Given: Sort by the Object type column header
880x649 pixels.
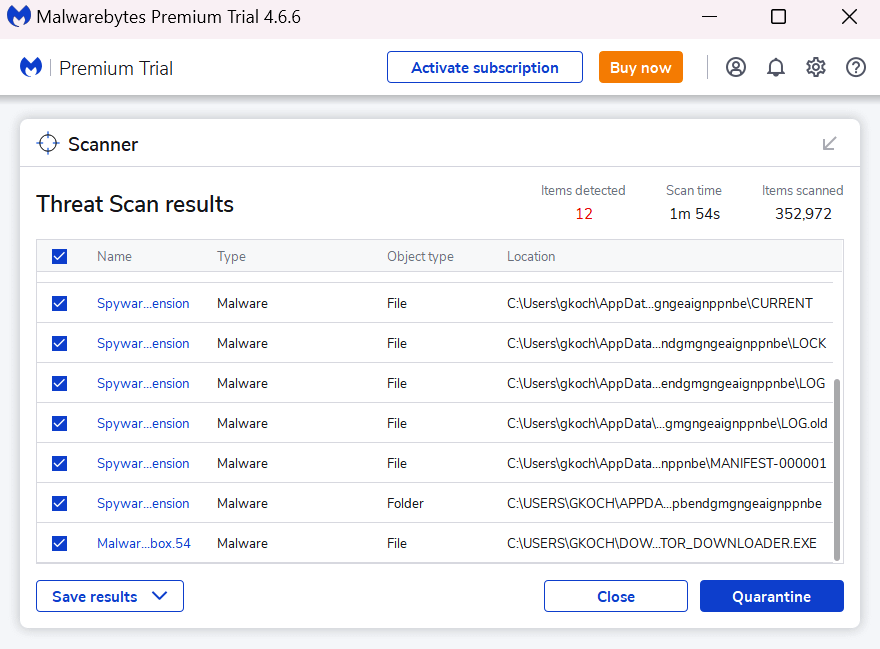Looking at the screenshot, I should pos(420,257).
